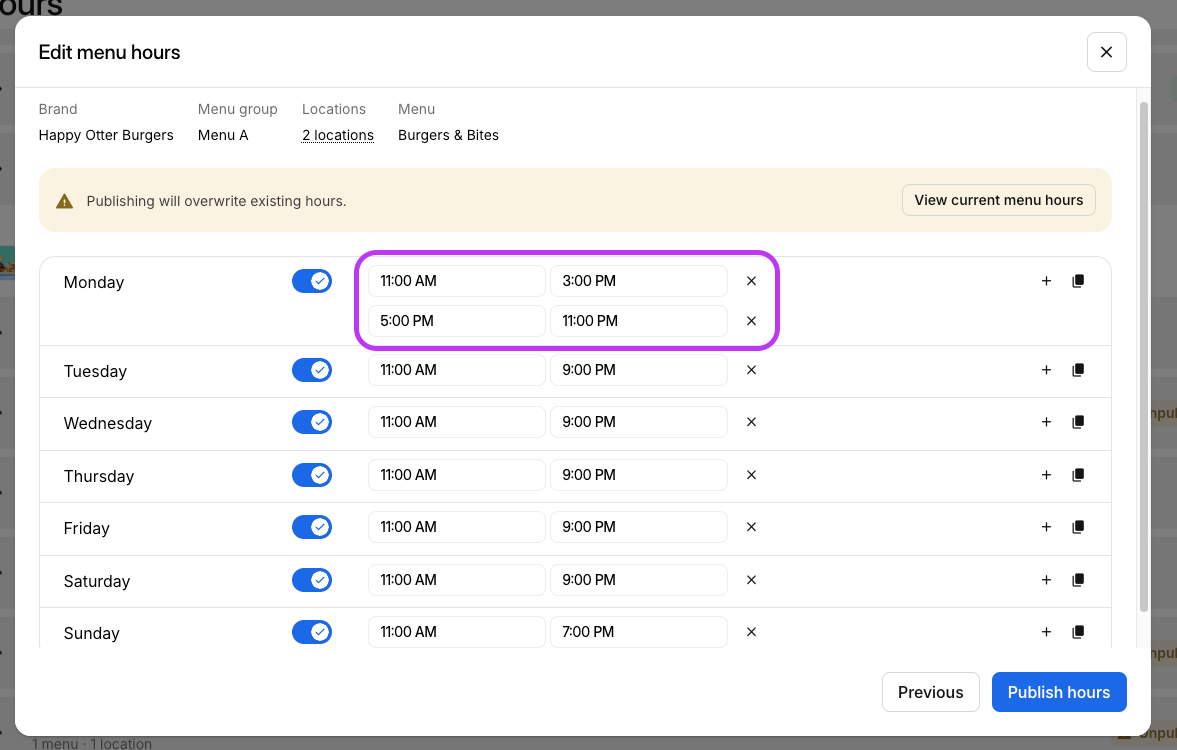
Task: Click the 2 locations link
Action: [x=338, y=135]
